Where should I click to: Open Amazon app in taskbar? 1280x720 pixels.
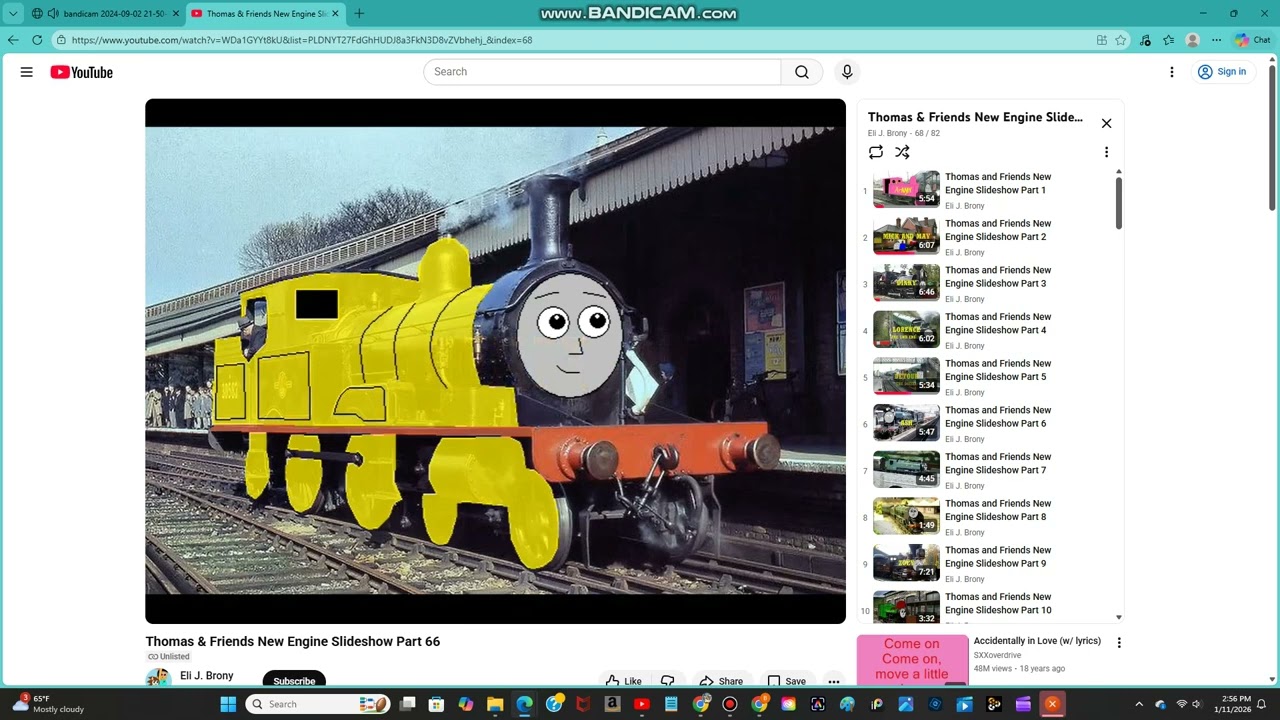click(x=612, y=704)
